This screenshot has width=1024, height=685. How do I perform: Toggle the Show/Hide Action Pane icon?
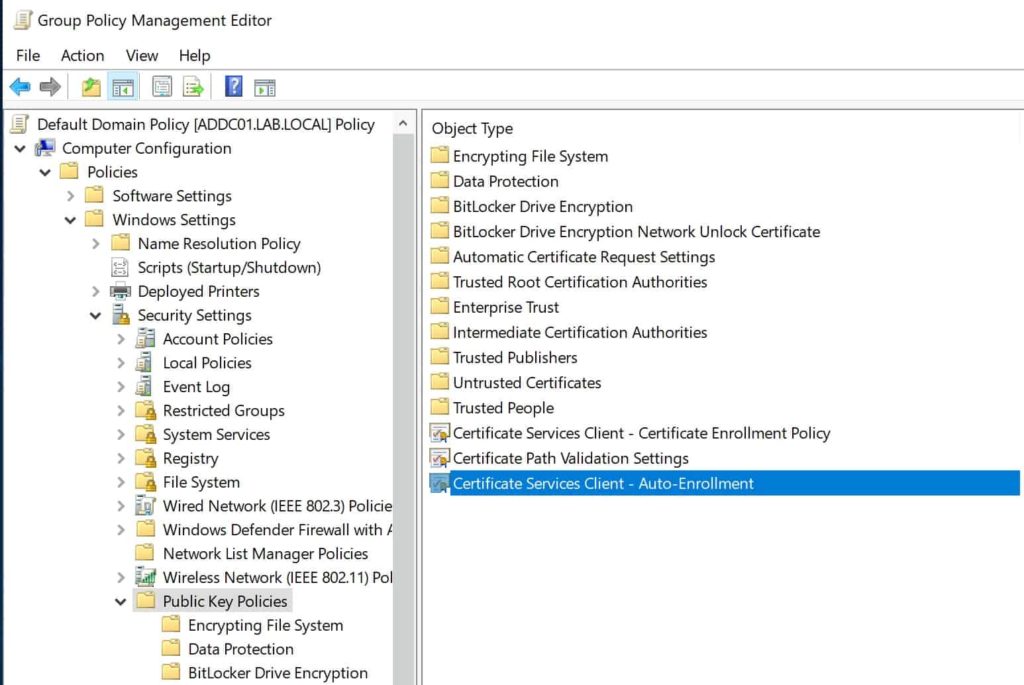pyautogui.click(x=264, y=88)
